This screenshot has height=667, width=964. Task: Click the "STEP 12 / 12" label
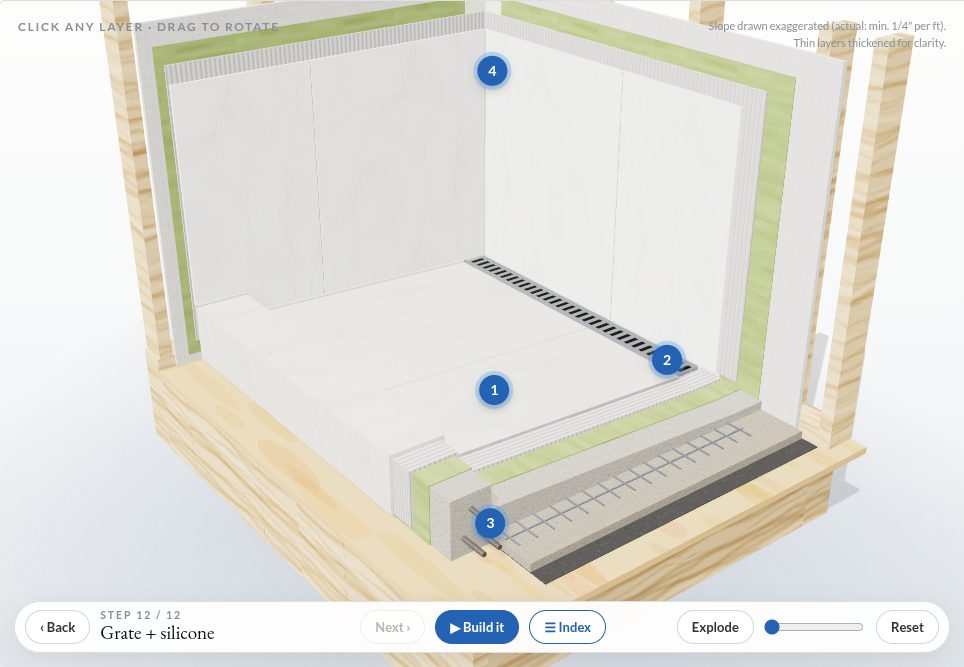[141, 615]
